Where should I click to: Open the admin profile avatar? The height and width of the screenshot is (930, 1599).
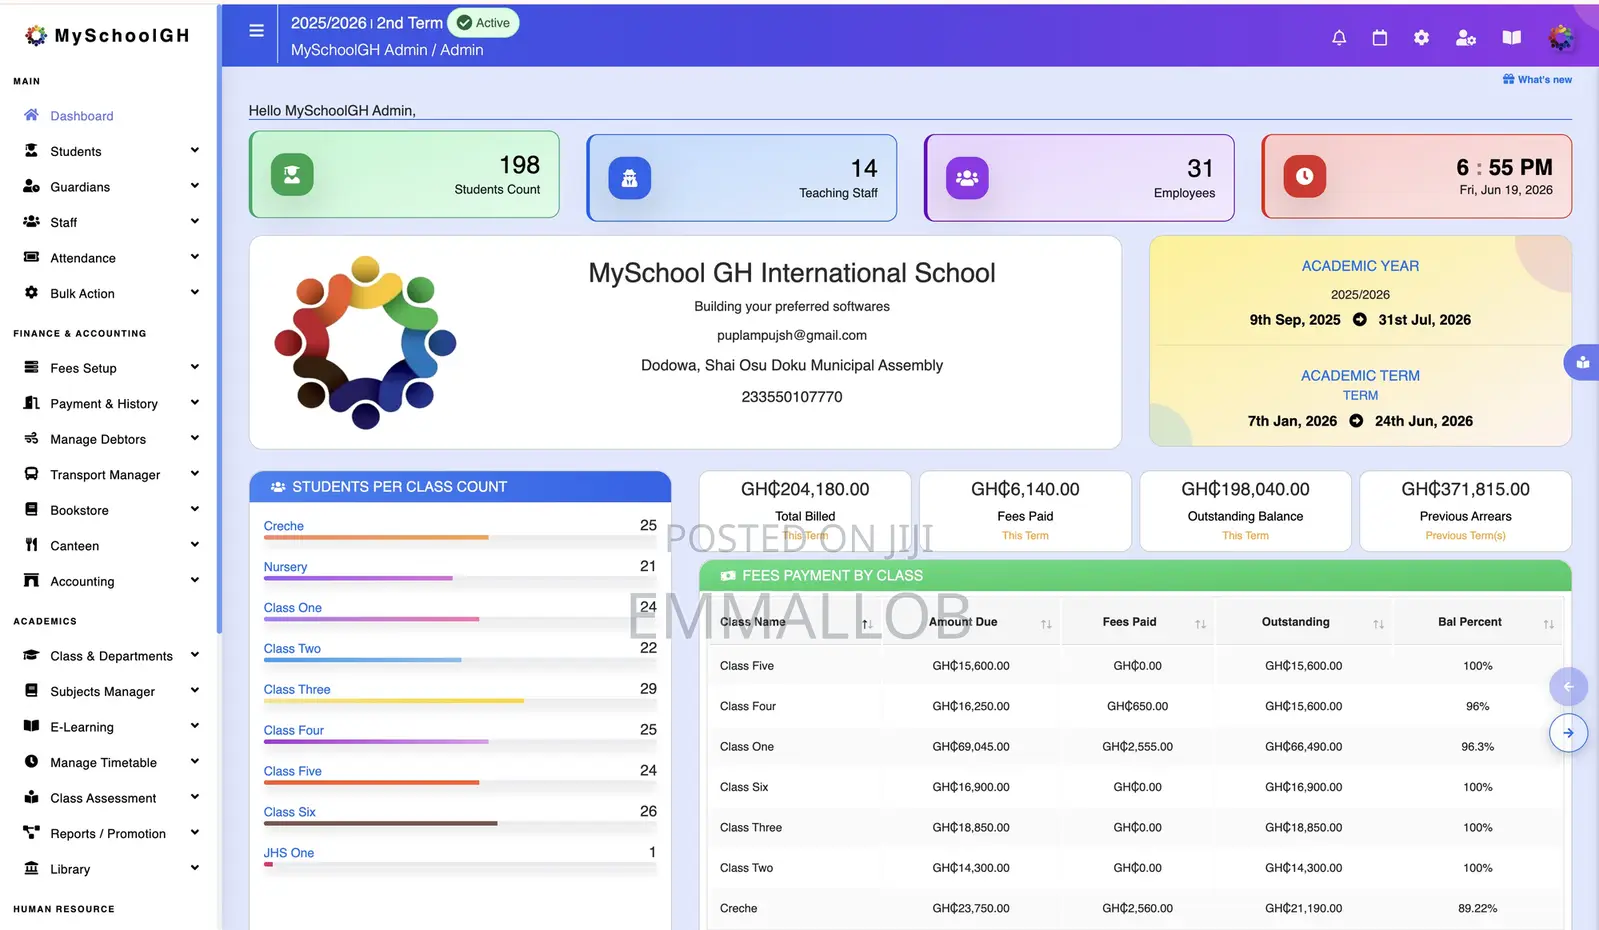(1560, 38)
